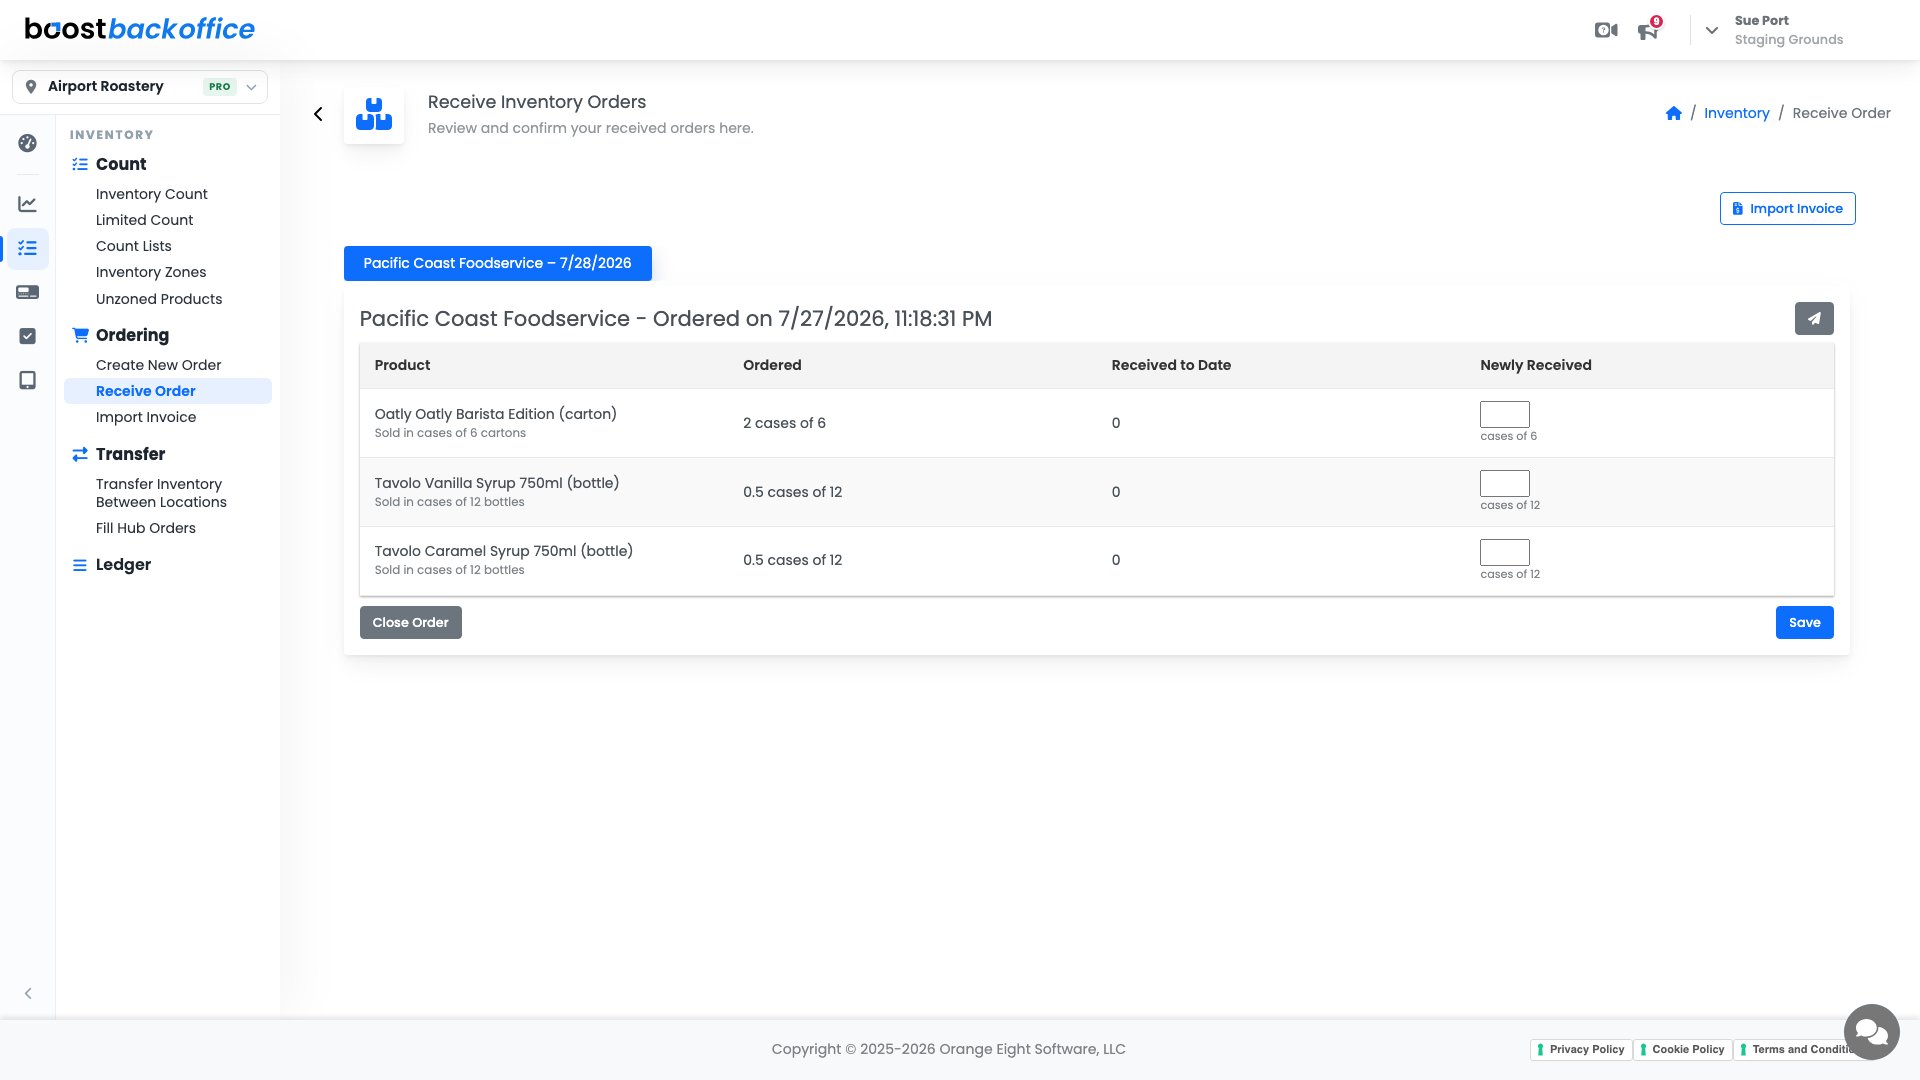Open Inventory Zones menu item
The height and width of the screenshot is (1080, 1920).
(x=150, y=272)
